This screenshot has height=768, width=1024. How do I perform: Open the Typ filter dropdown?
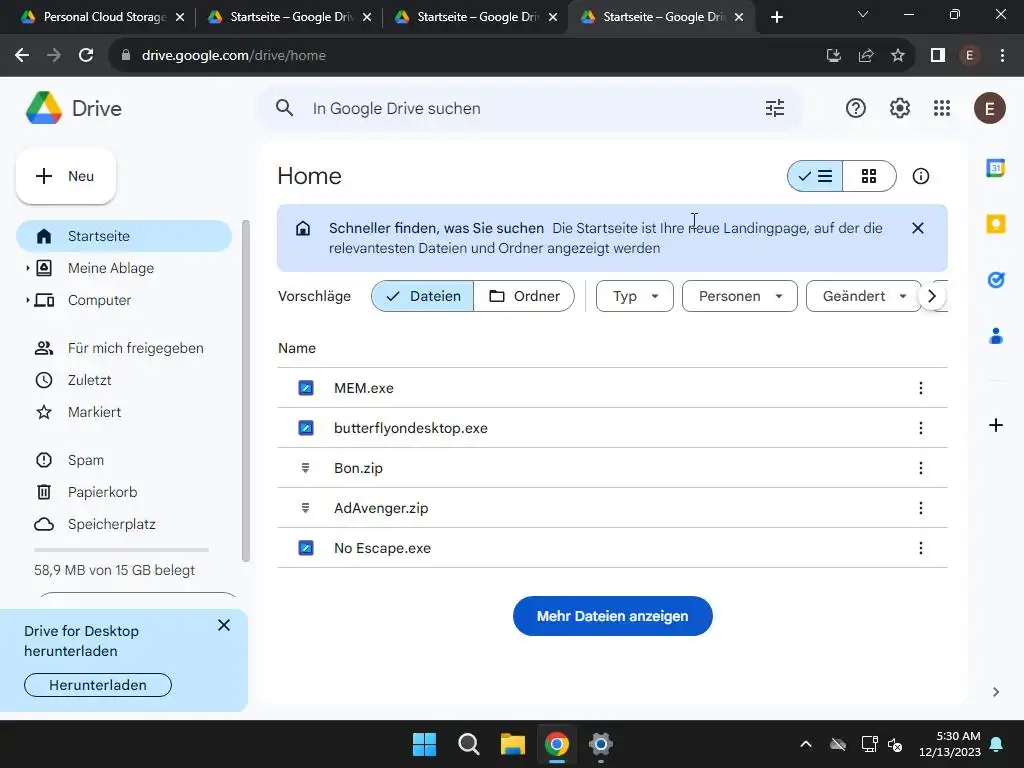coord(634,296)
